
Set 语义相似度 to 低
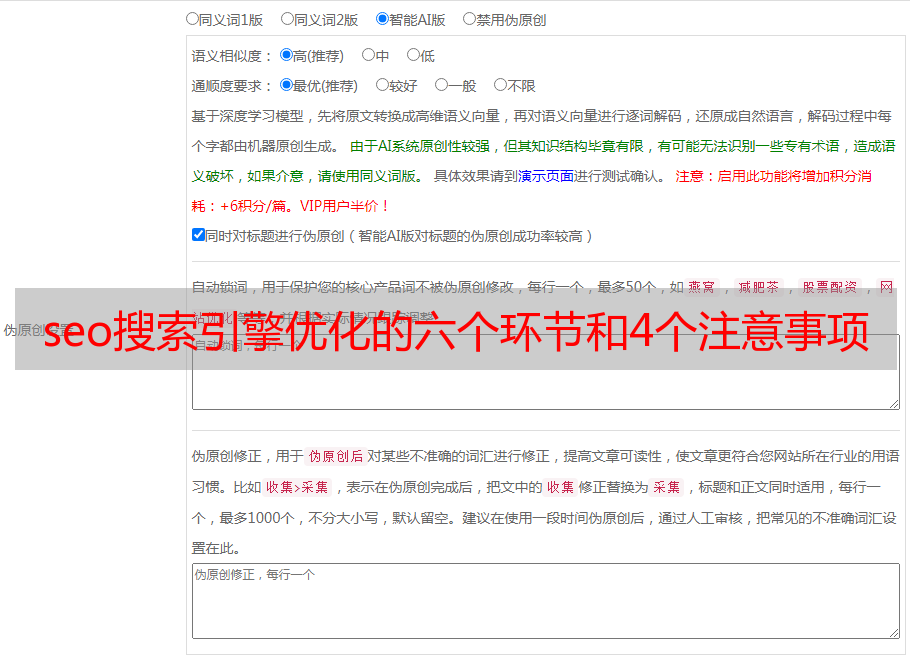413,55
